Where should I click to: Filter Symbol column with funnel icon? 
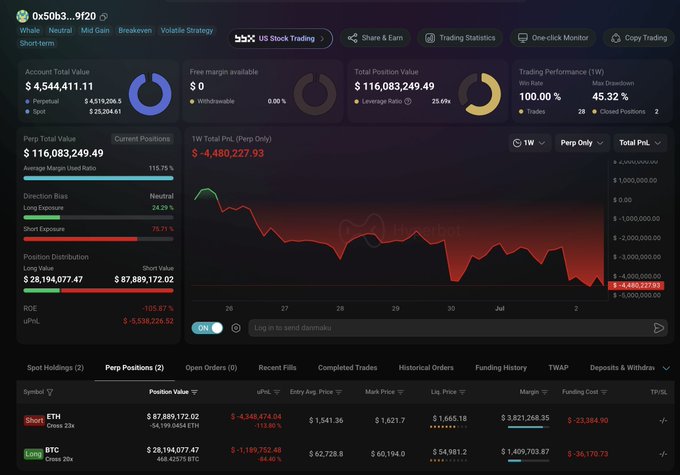(x=50, y=392)
